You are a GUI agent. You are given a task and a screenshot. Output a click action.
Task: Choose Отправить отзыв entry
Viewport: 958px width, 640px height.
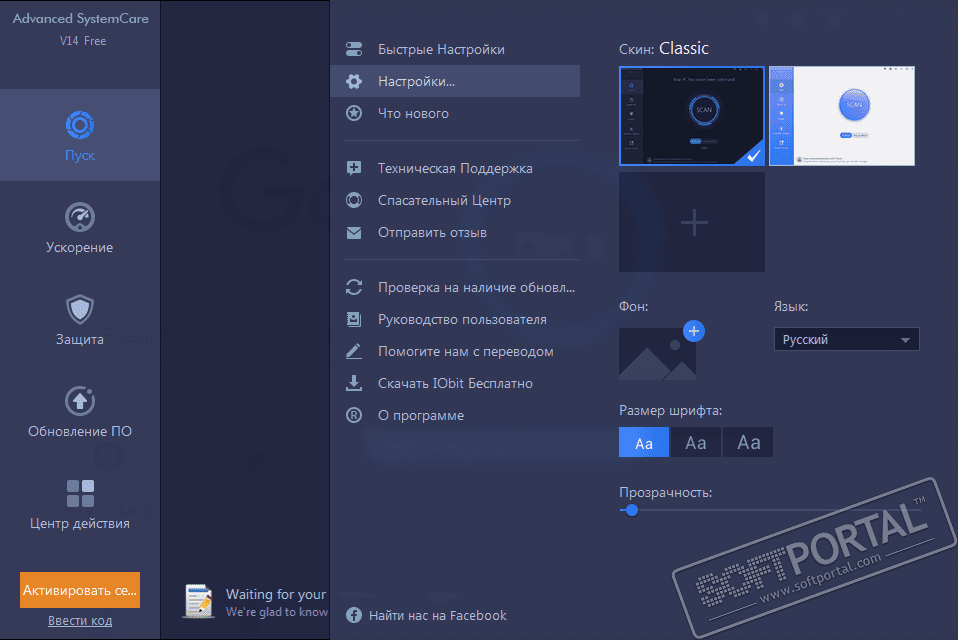pos(455,232)
